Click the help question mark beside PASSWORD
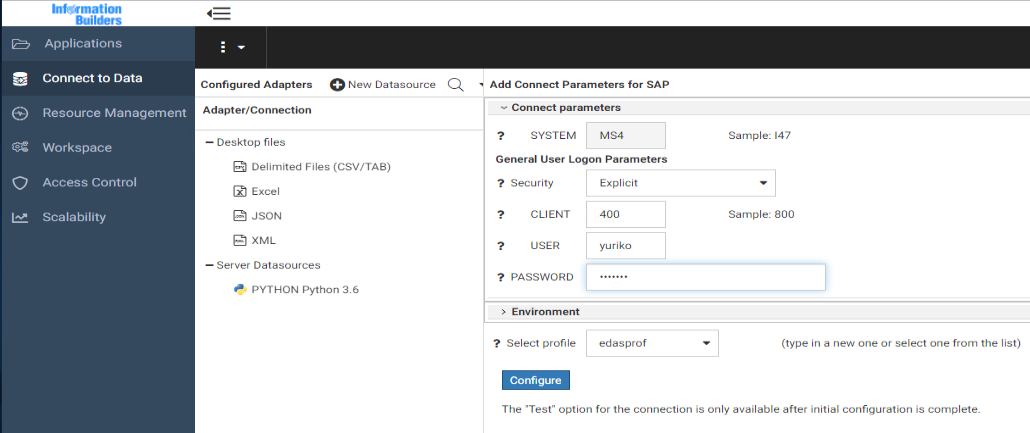Image resolution: width=1030 pixels, height=433 pixels. click(501, 277)
